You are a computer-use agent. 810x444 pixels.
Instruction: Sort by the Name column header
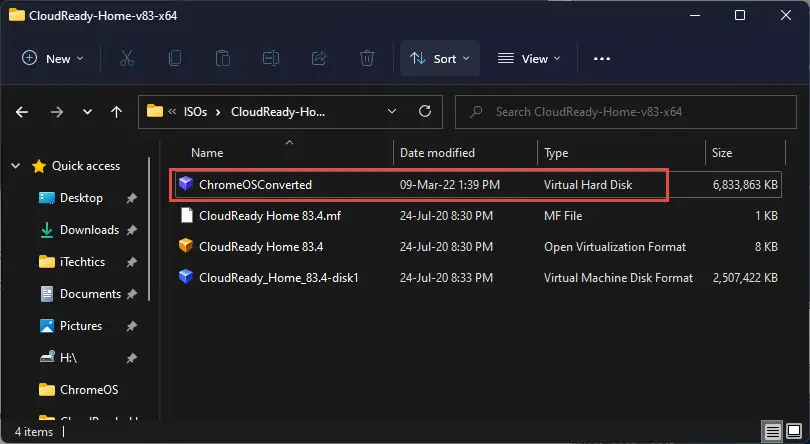[x=207, y=153]
